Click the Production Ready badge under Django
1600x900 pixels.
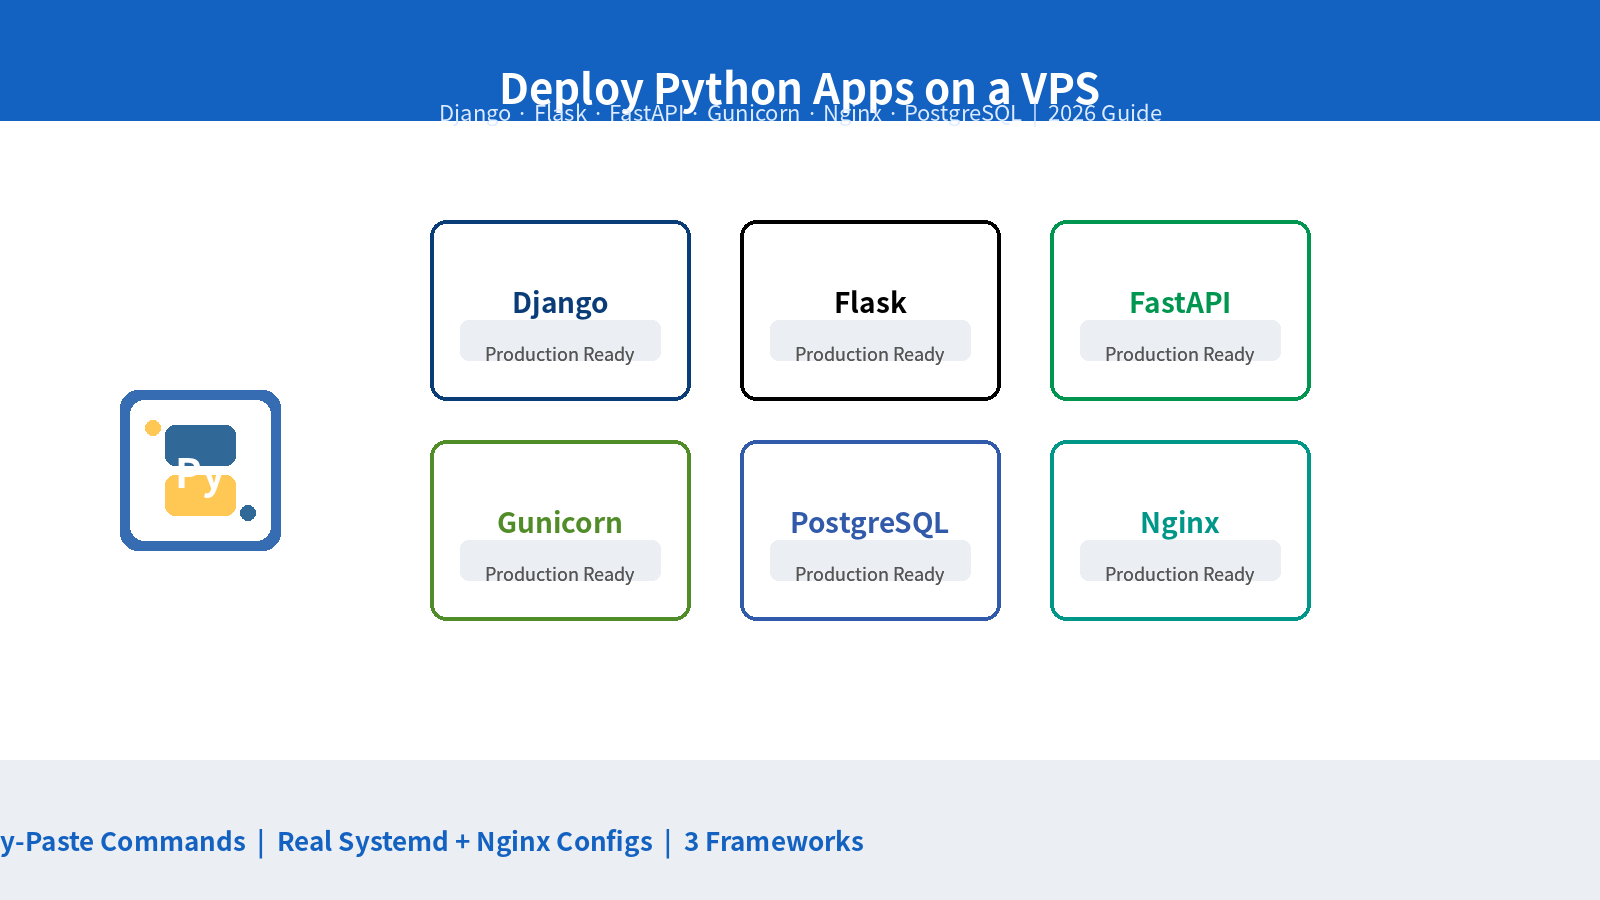click(x=560, y=341)
